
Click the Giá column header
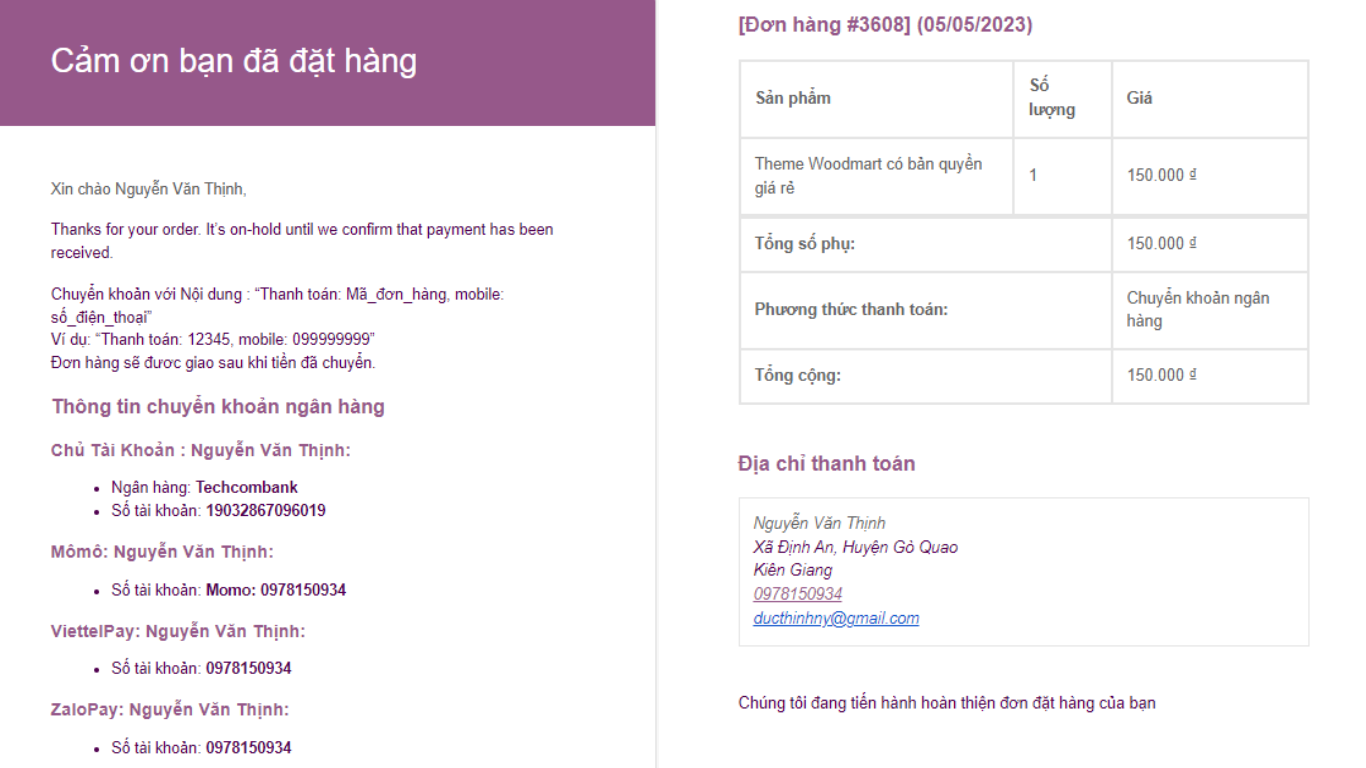tap(1139, 98)
